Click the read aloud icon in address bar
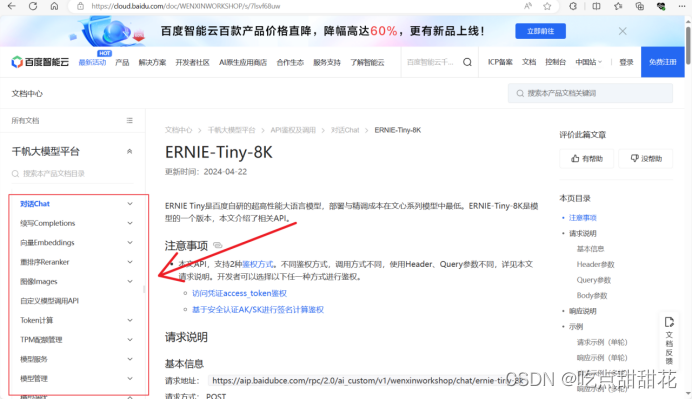This screenshot has height=399, width=692. [x=528, y=6]
